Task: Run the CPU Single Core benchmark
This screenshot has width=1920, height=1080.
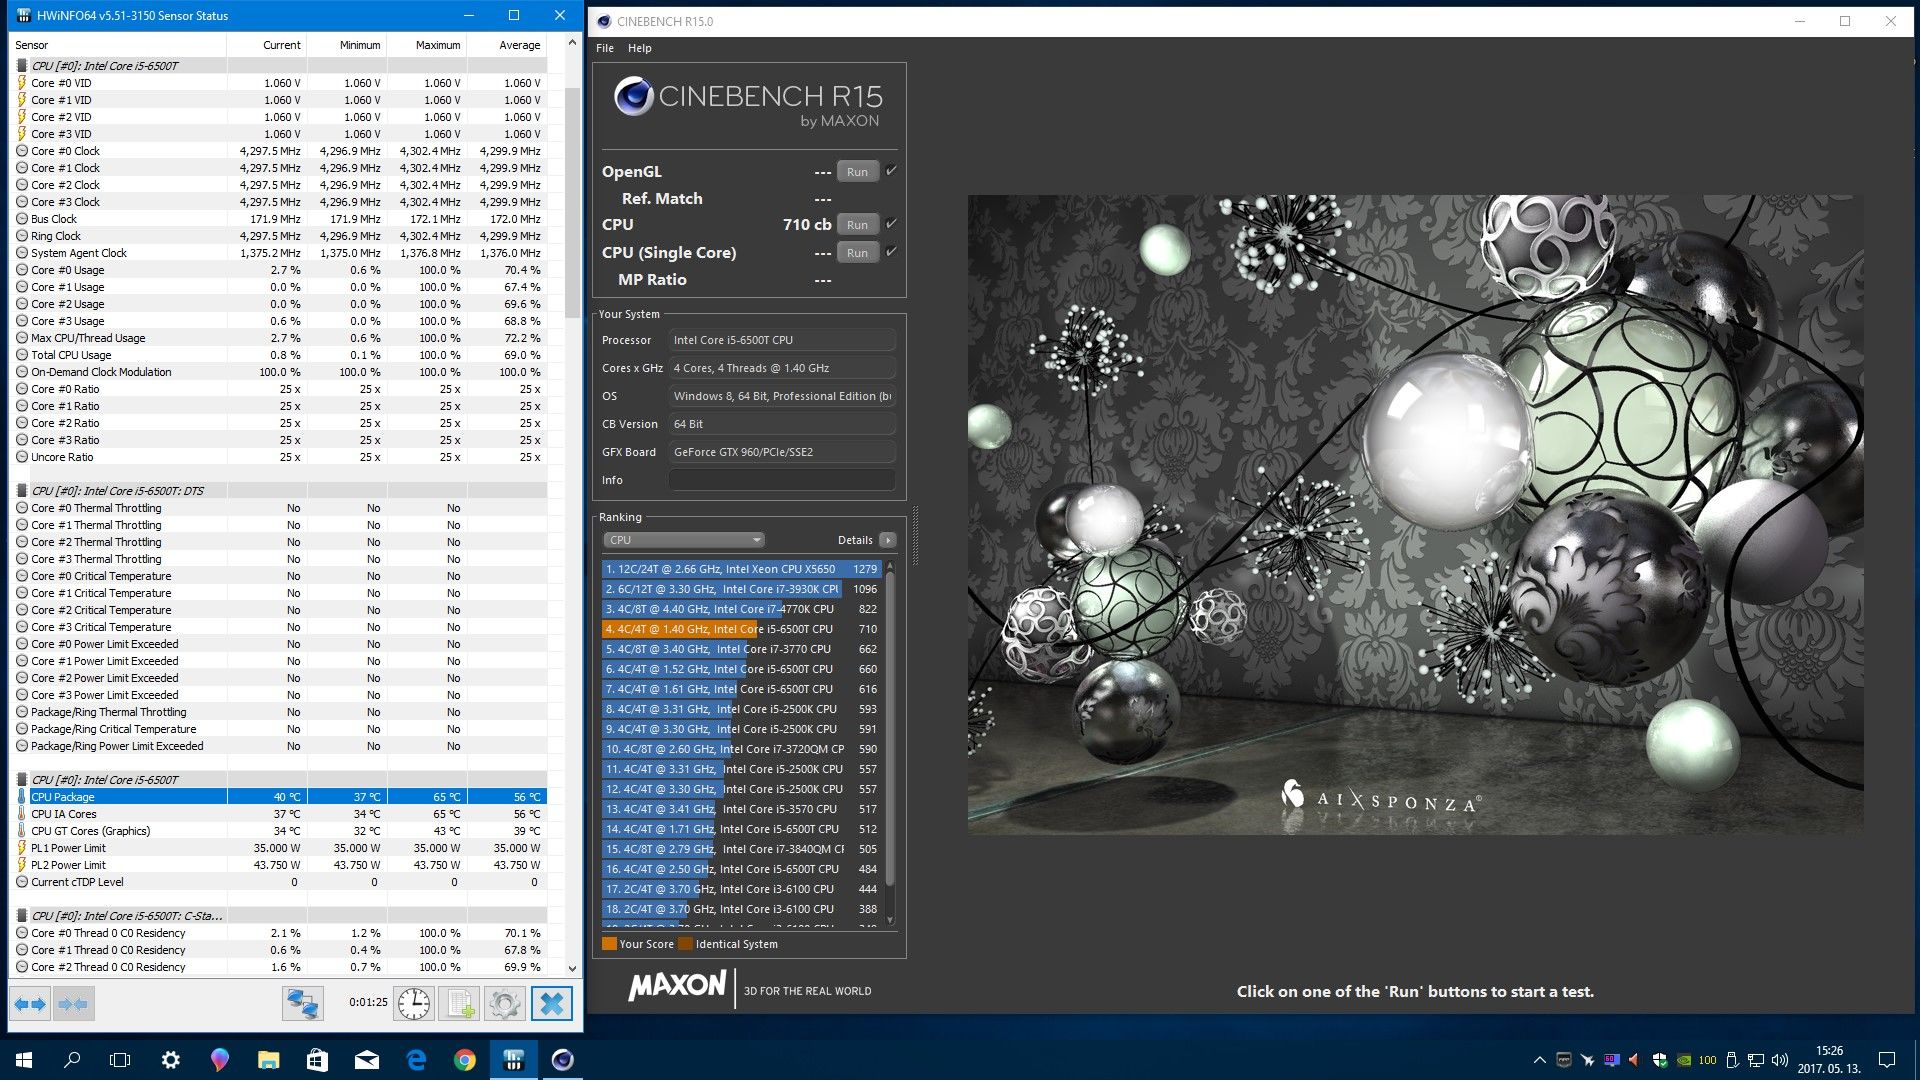Action: point(857,253)
